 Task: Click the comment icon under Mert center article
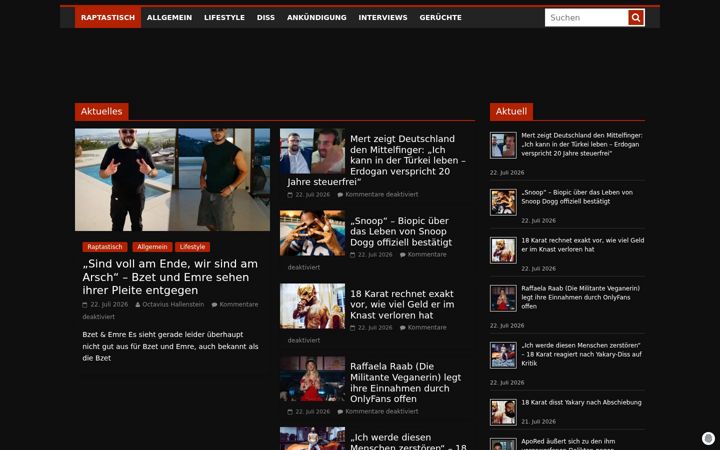340,195
